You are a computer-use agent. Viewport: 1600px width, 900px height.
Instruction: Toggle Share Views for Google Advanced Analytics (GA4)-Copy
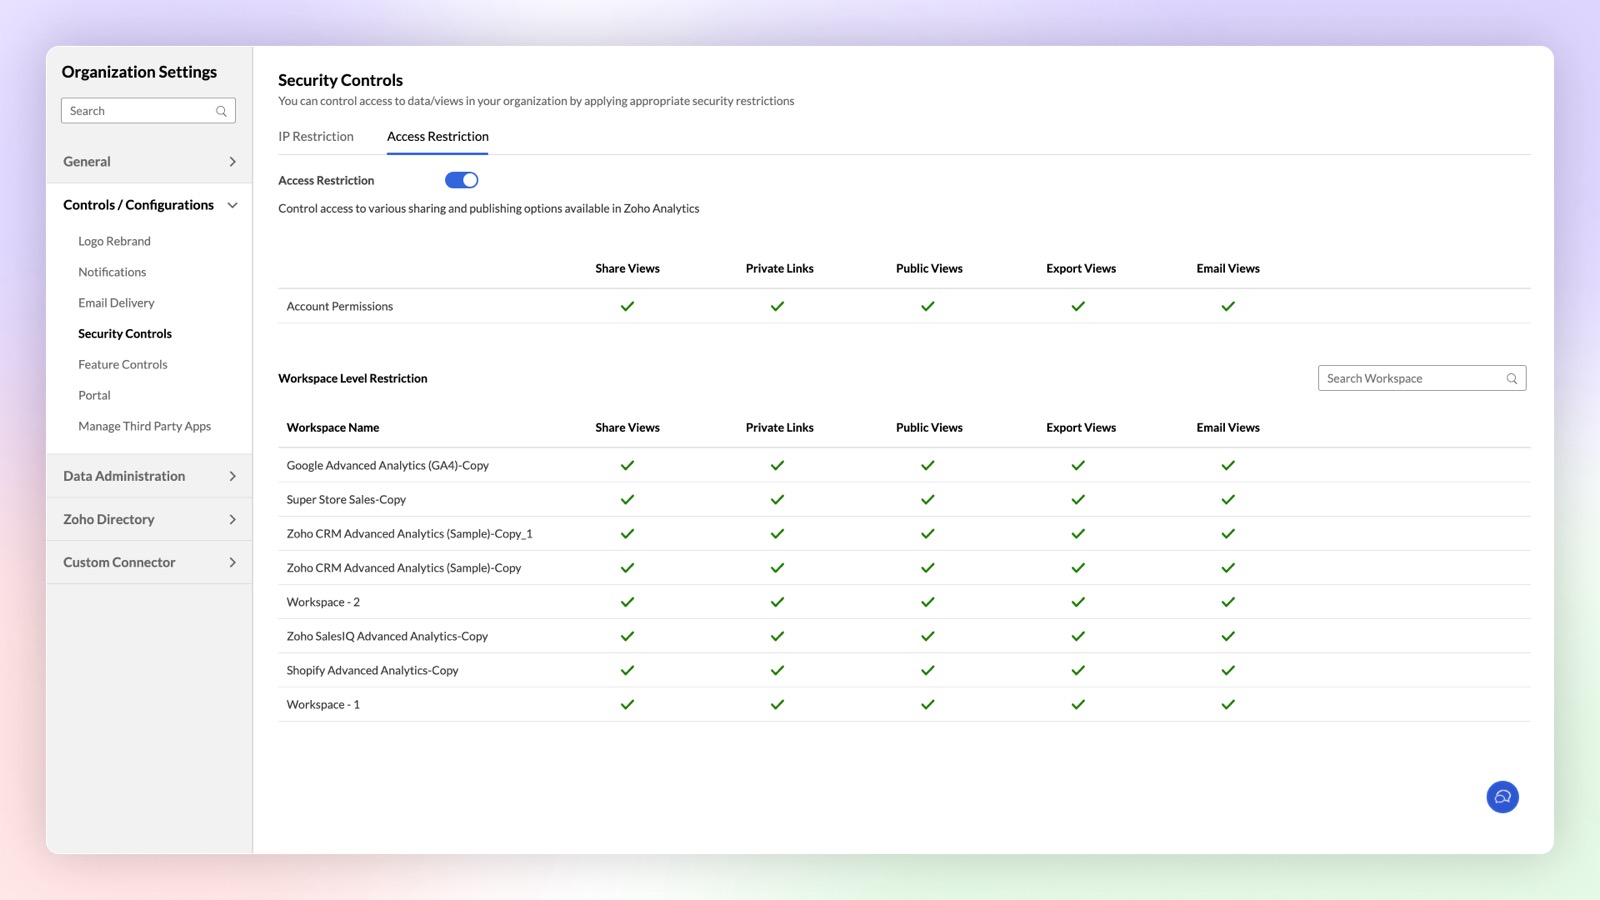tap(627, 465)
